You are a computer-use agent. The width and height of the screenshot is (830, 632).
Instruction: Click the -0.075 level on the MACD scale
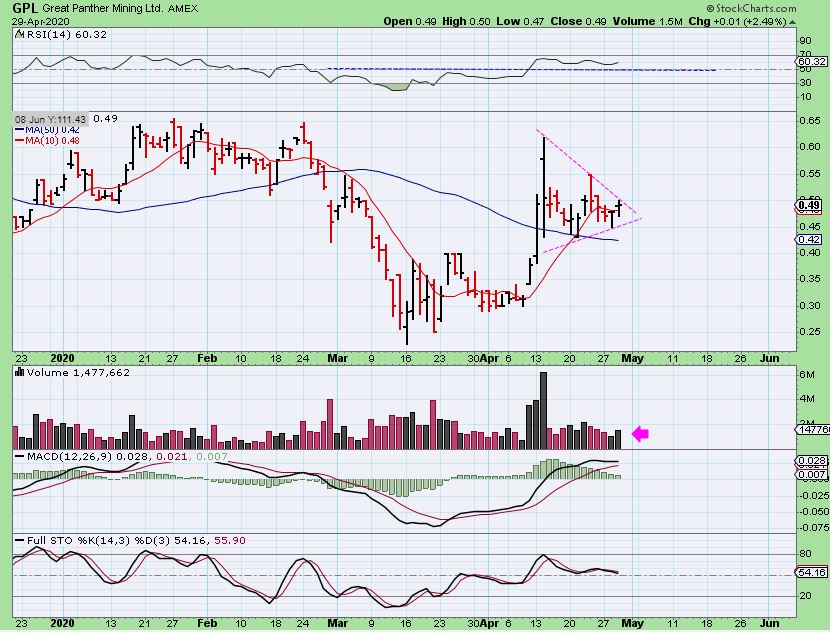[x=814, y=527]
